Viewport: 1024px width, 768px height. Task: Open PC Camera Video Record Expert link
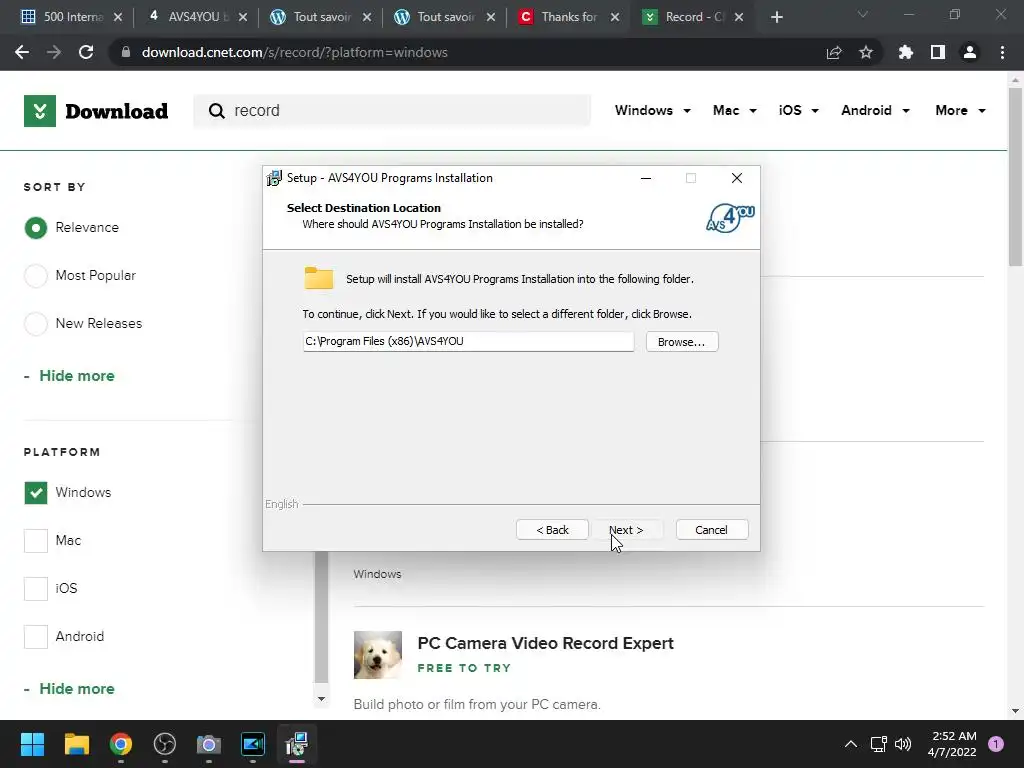coord(545,643)
